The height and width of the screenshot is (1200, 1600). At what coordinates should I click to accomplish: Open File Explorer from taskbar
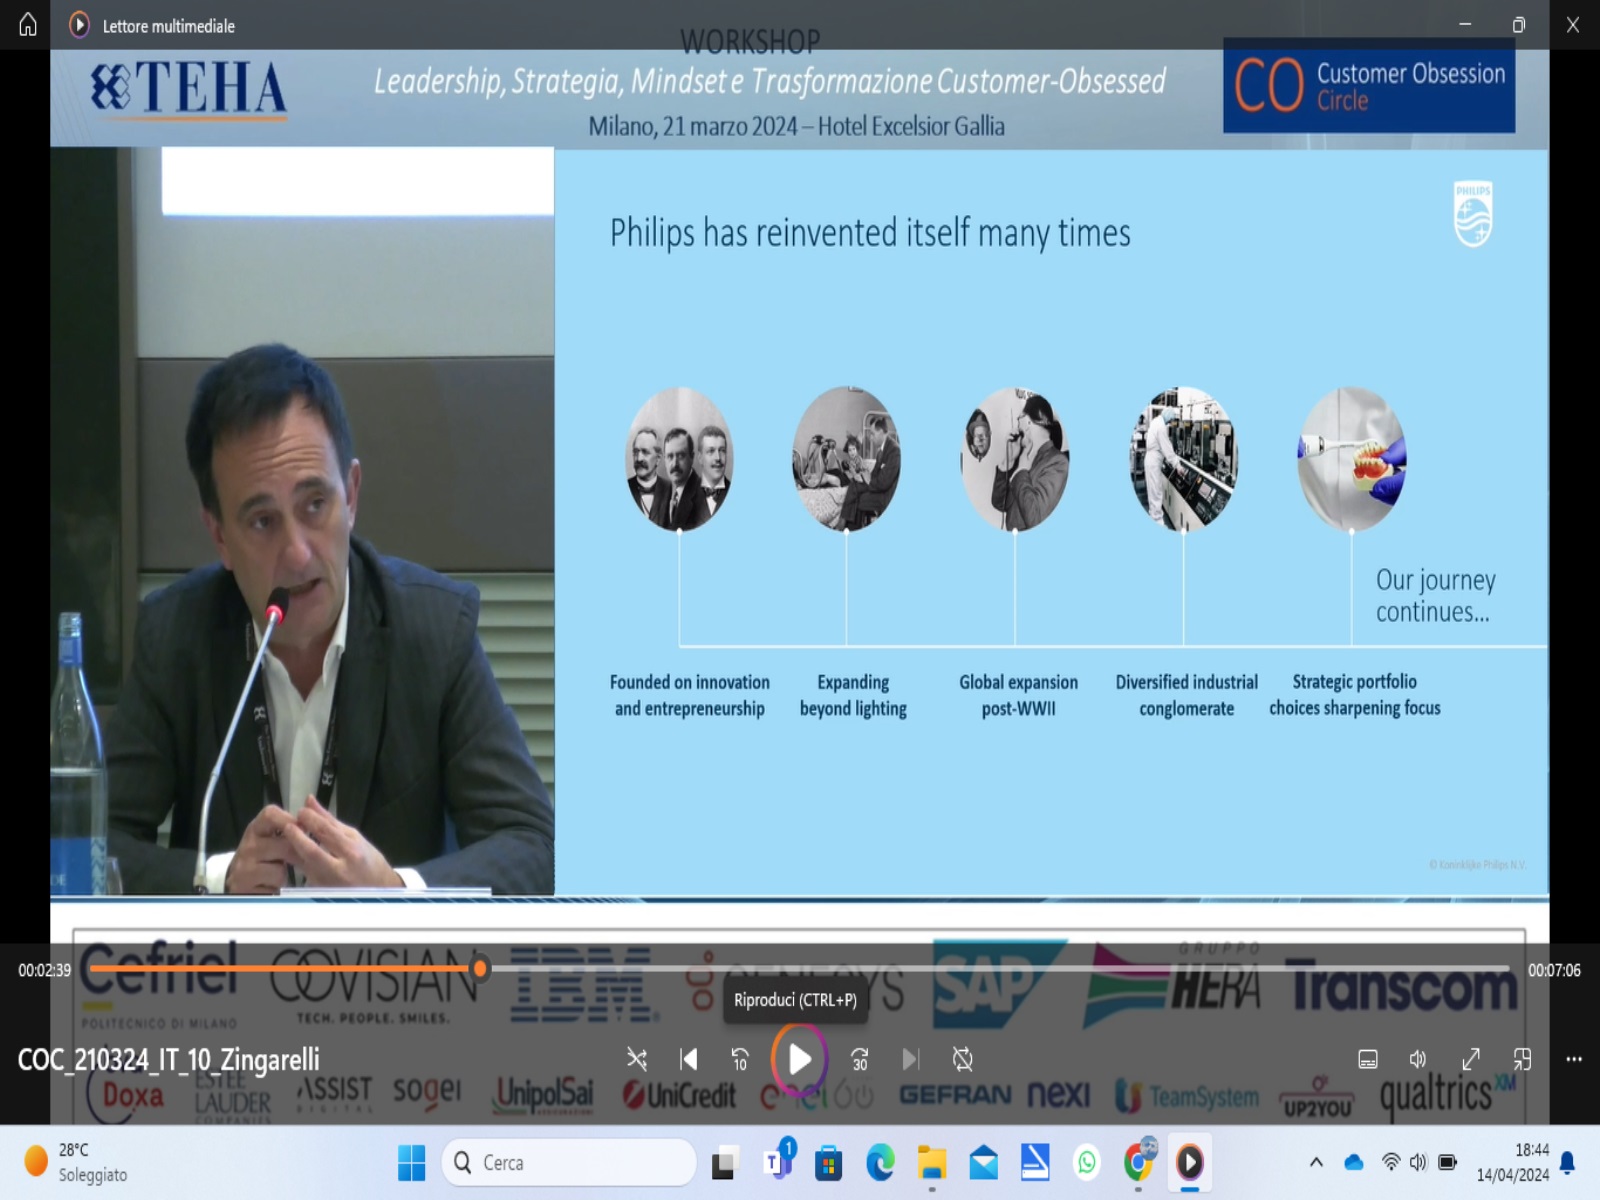932,1162
